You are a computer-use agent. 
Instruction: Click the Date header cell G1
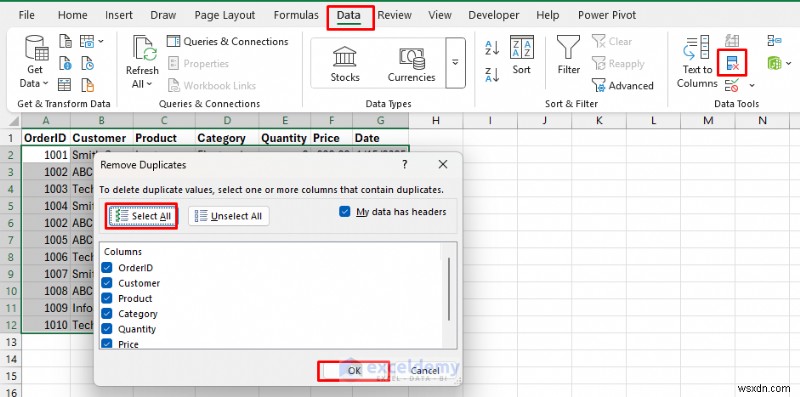click(381, 138)
